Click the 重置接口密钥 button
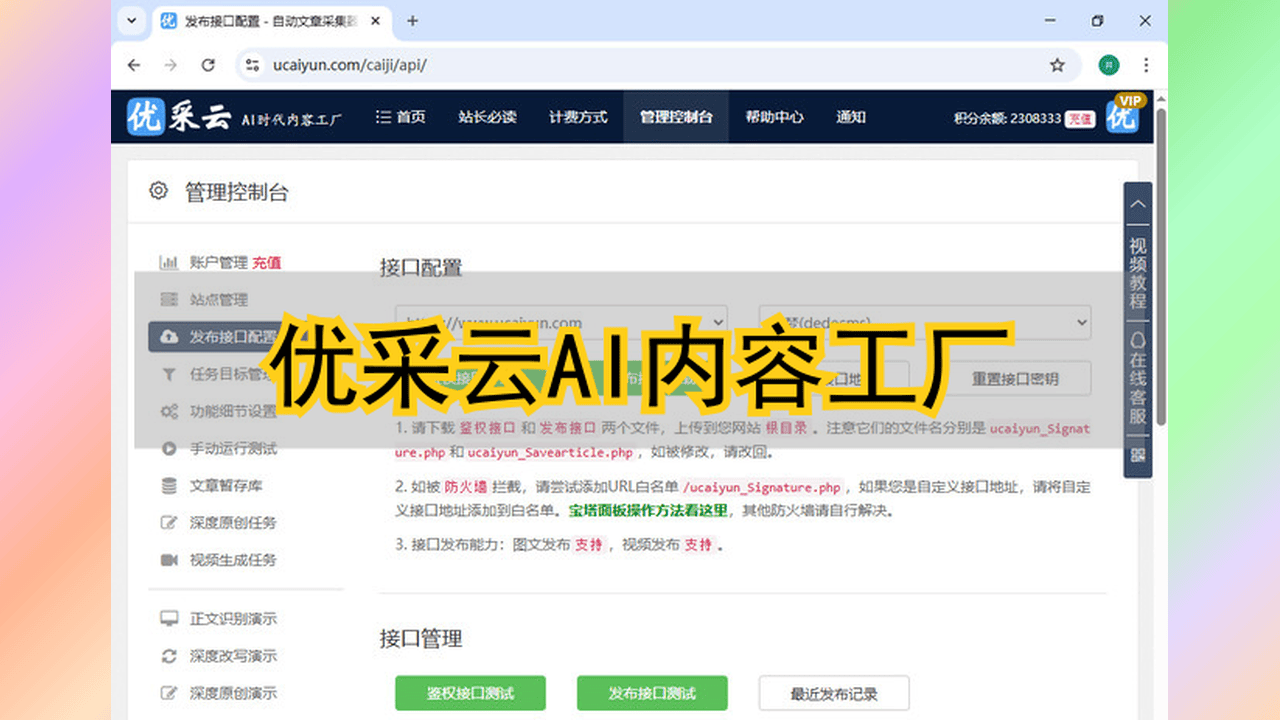The image size is (1280, 720). click(1014, 379)
